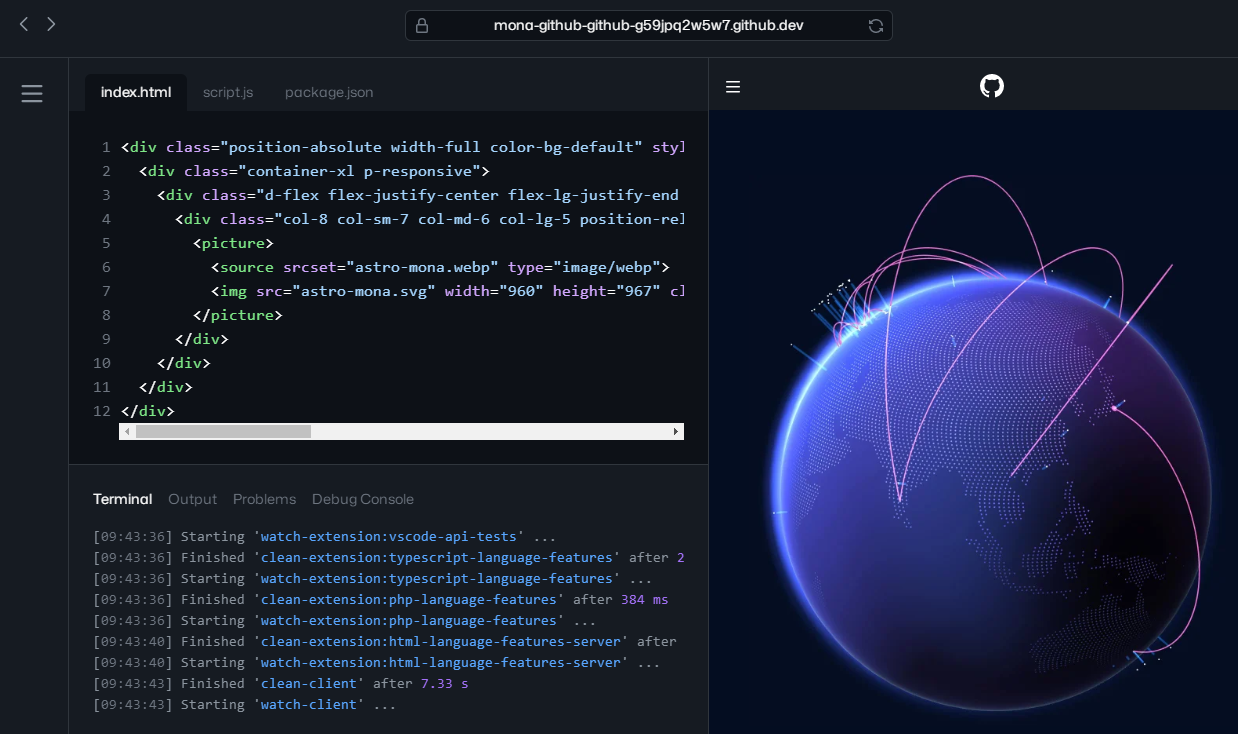Open the package.json tab
The height and width of the screenshot is (734, 1238).
[329, 92]
